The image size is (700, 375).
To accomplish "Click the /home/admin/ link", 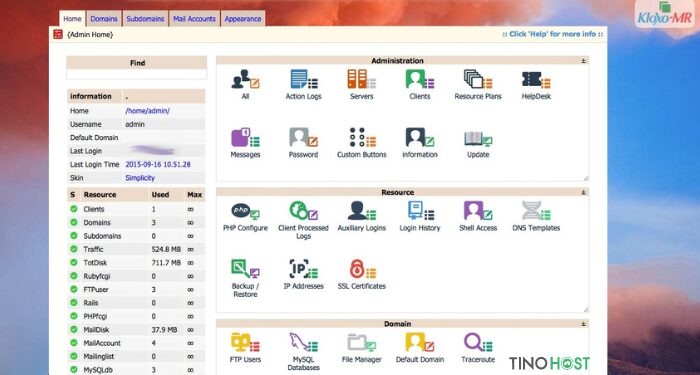I will [x=147, y=111].
